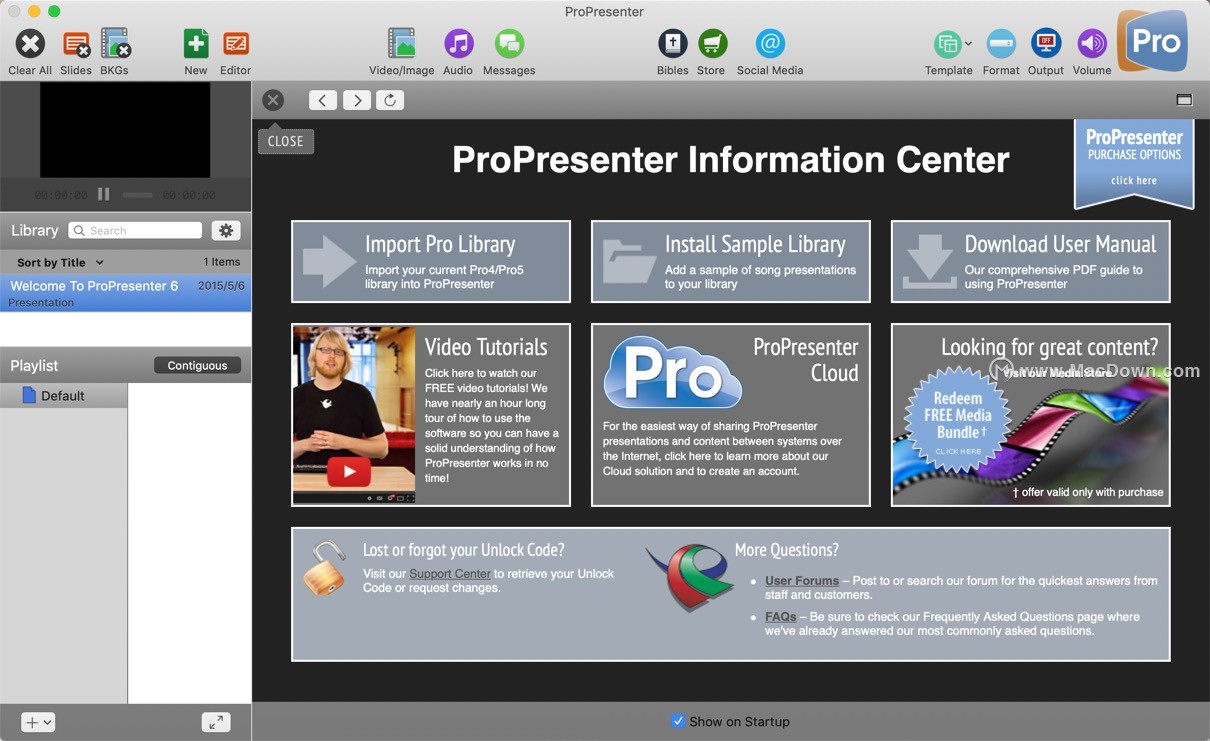This screenshot has width=1210, height=741.
Task: Click the black preview video area
Action: point(125,130)
